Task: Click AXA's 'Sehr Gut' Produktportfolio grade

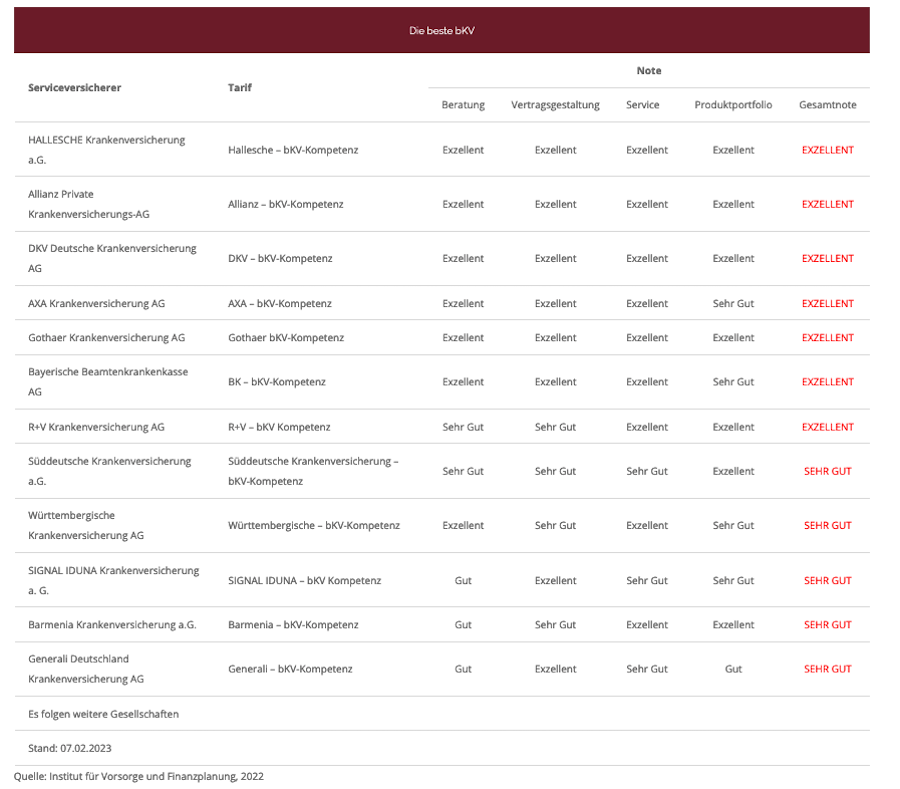Action: click(733, 303)
